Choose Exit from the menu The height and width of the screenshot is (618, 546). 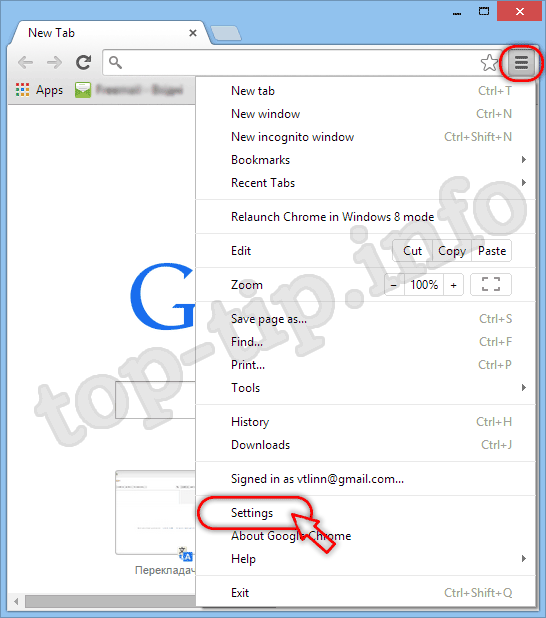365,592
